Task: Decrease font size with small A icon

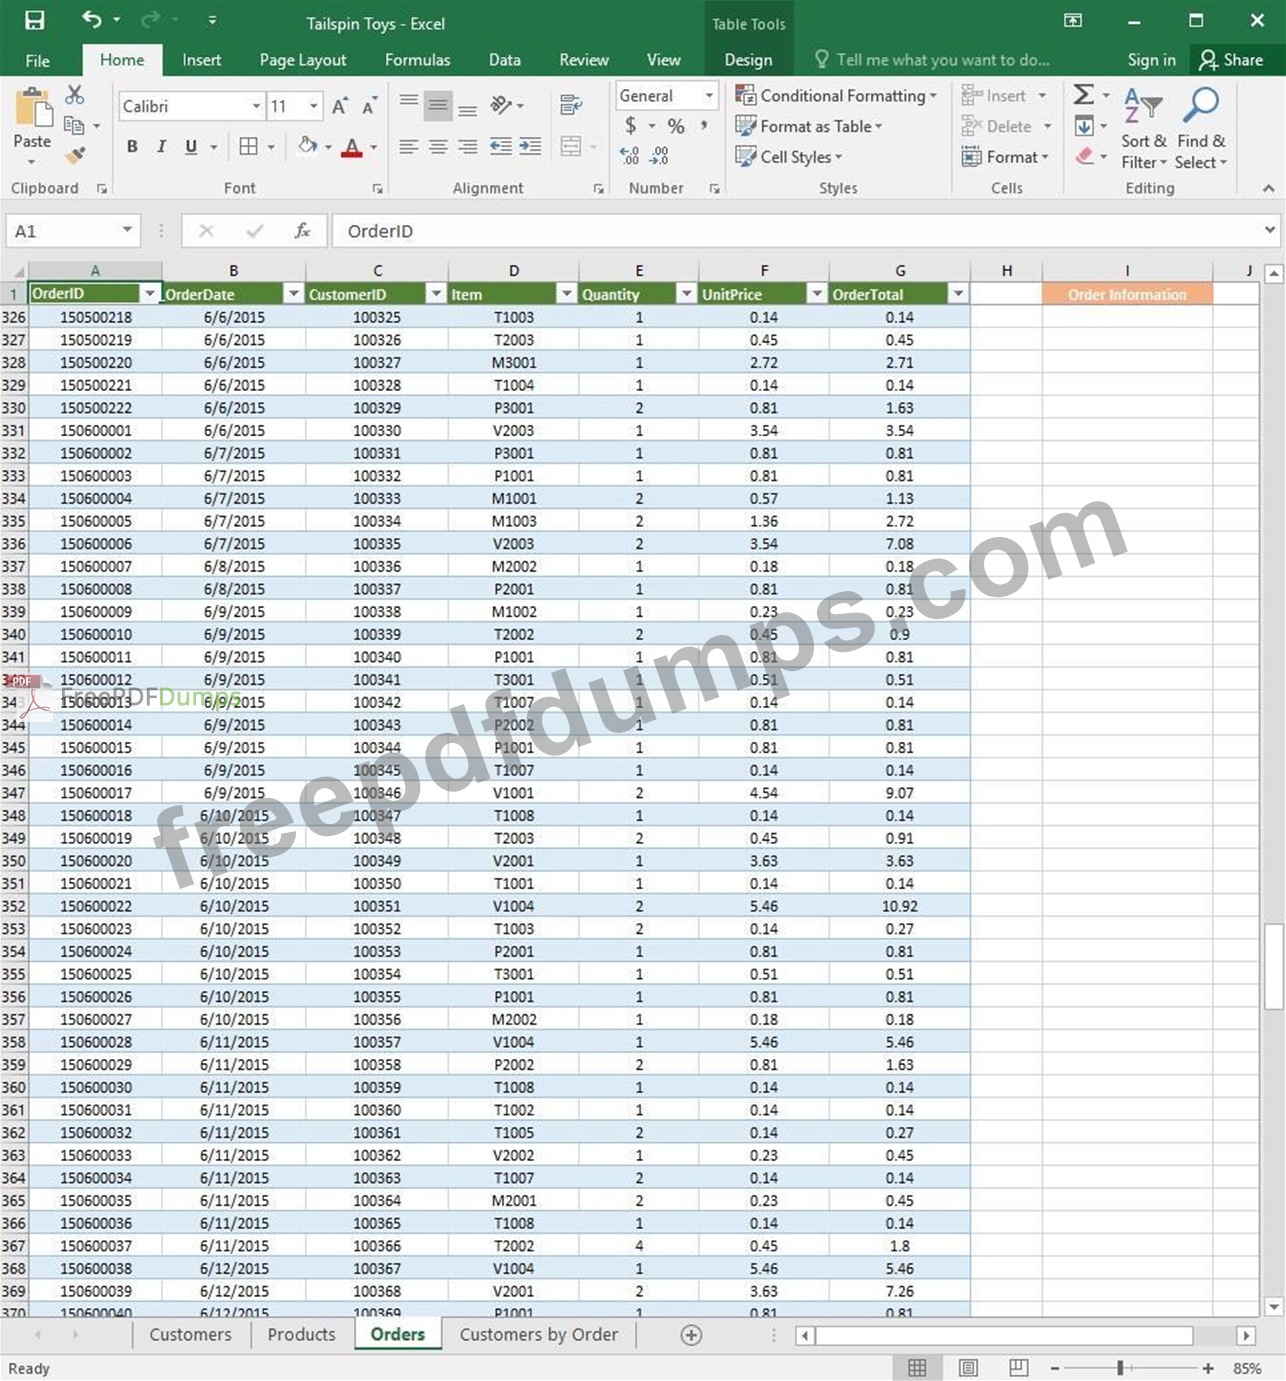Action: point(369,106)
